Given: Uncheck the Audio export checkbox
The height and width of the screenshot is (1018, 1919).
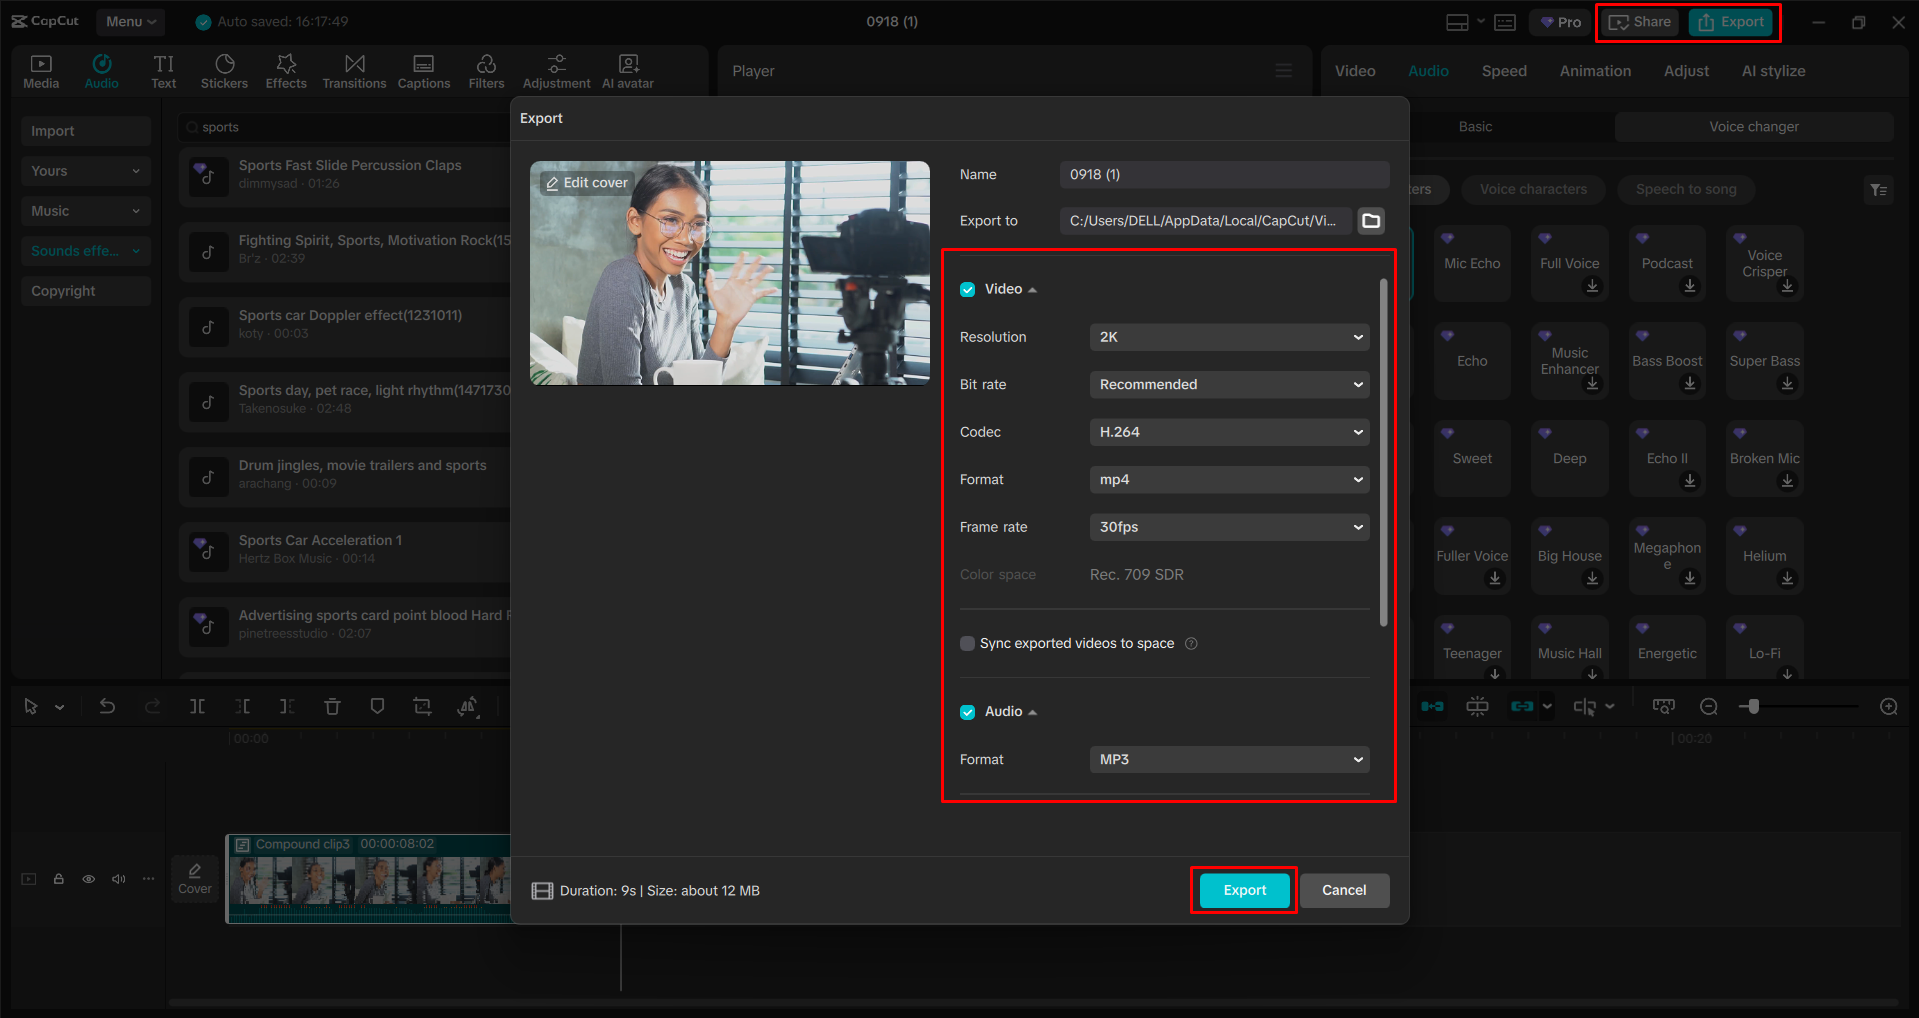Looking at the screenshot, I should click(x=967, y=711).
